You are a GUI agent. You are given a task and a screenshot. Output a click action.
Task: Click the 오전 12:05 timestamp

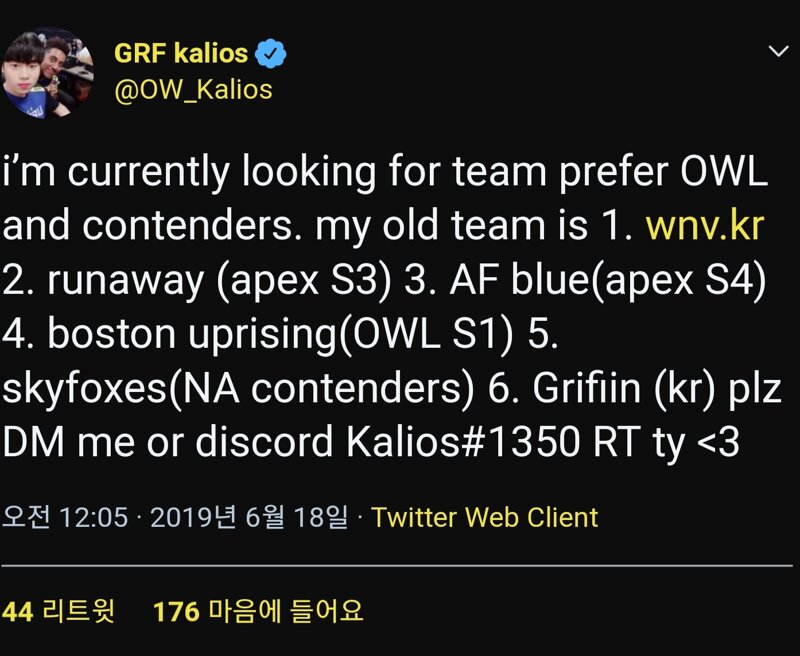[x=65, y=517]
